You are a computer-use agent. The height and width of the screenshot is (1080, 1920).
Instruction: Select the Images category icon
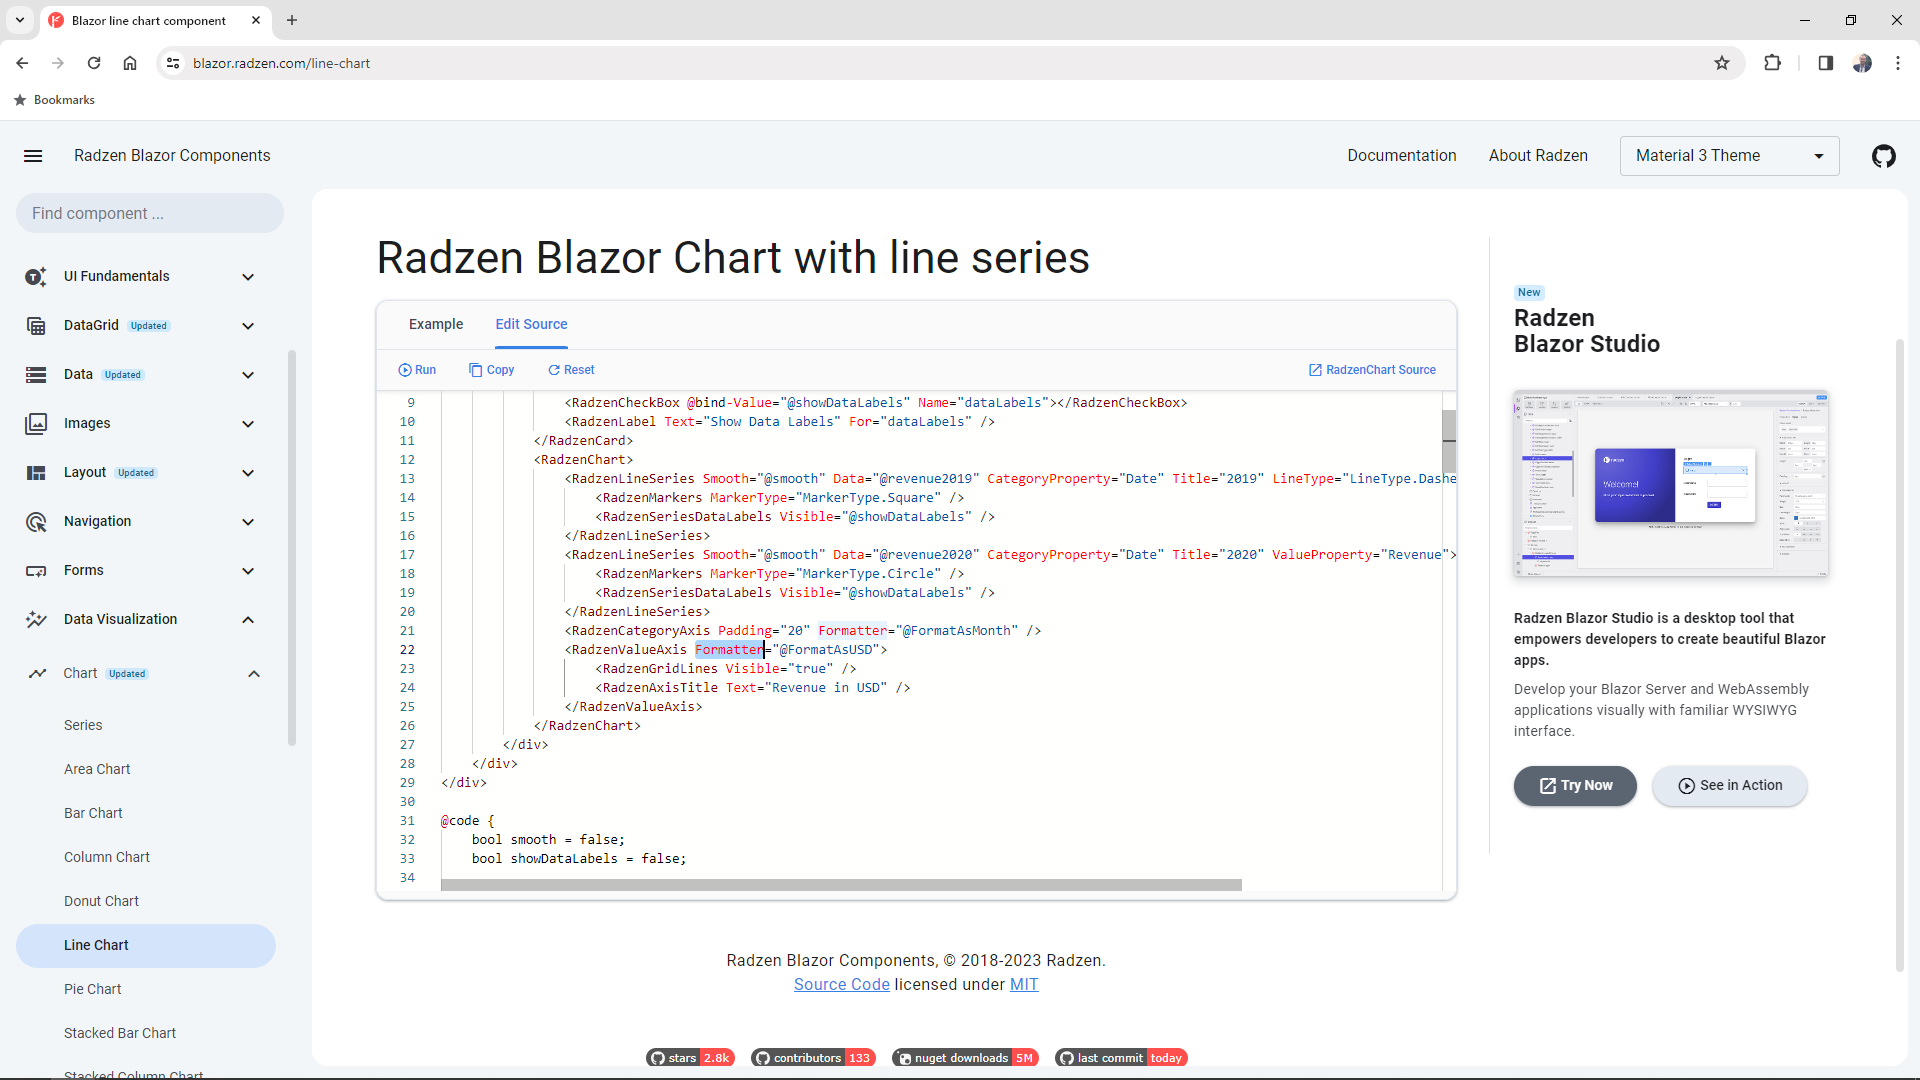[36, 423]
